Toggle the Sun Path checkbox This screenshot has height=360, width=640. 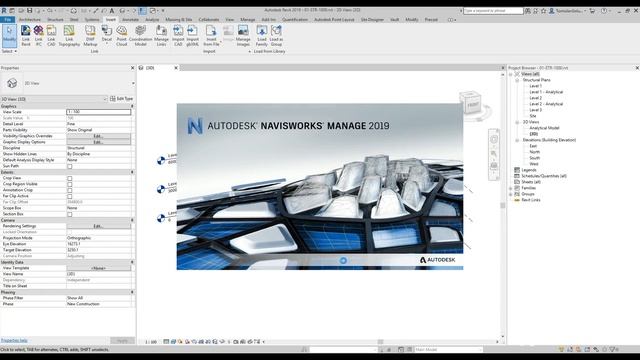70,166
